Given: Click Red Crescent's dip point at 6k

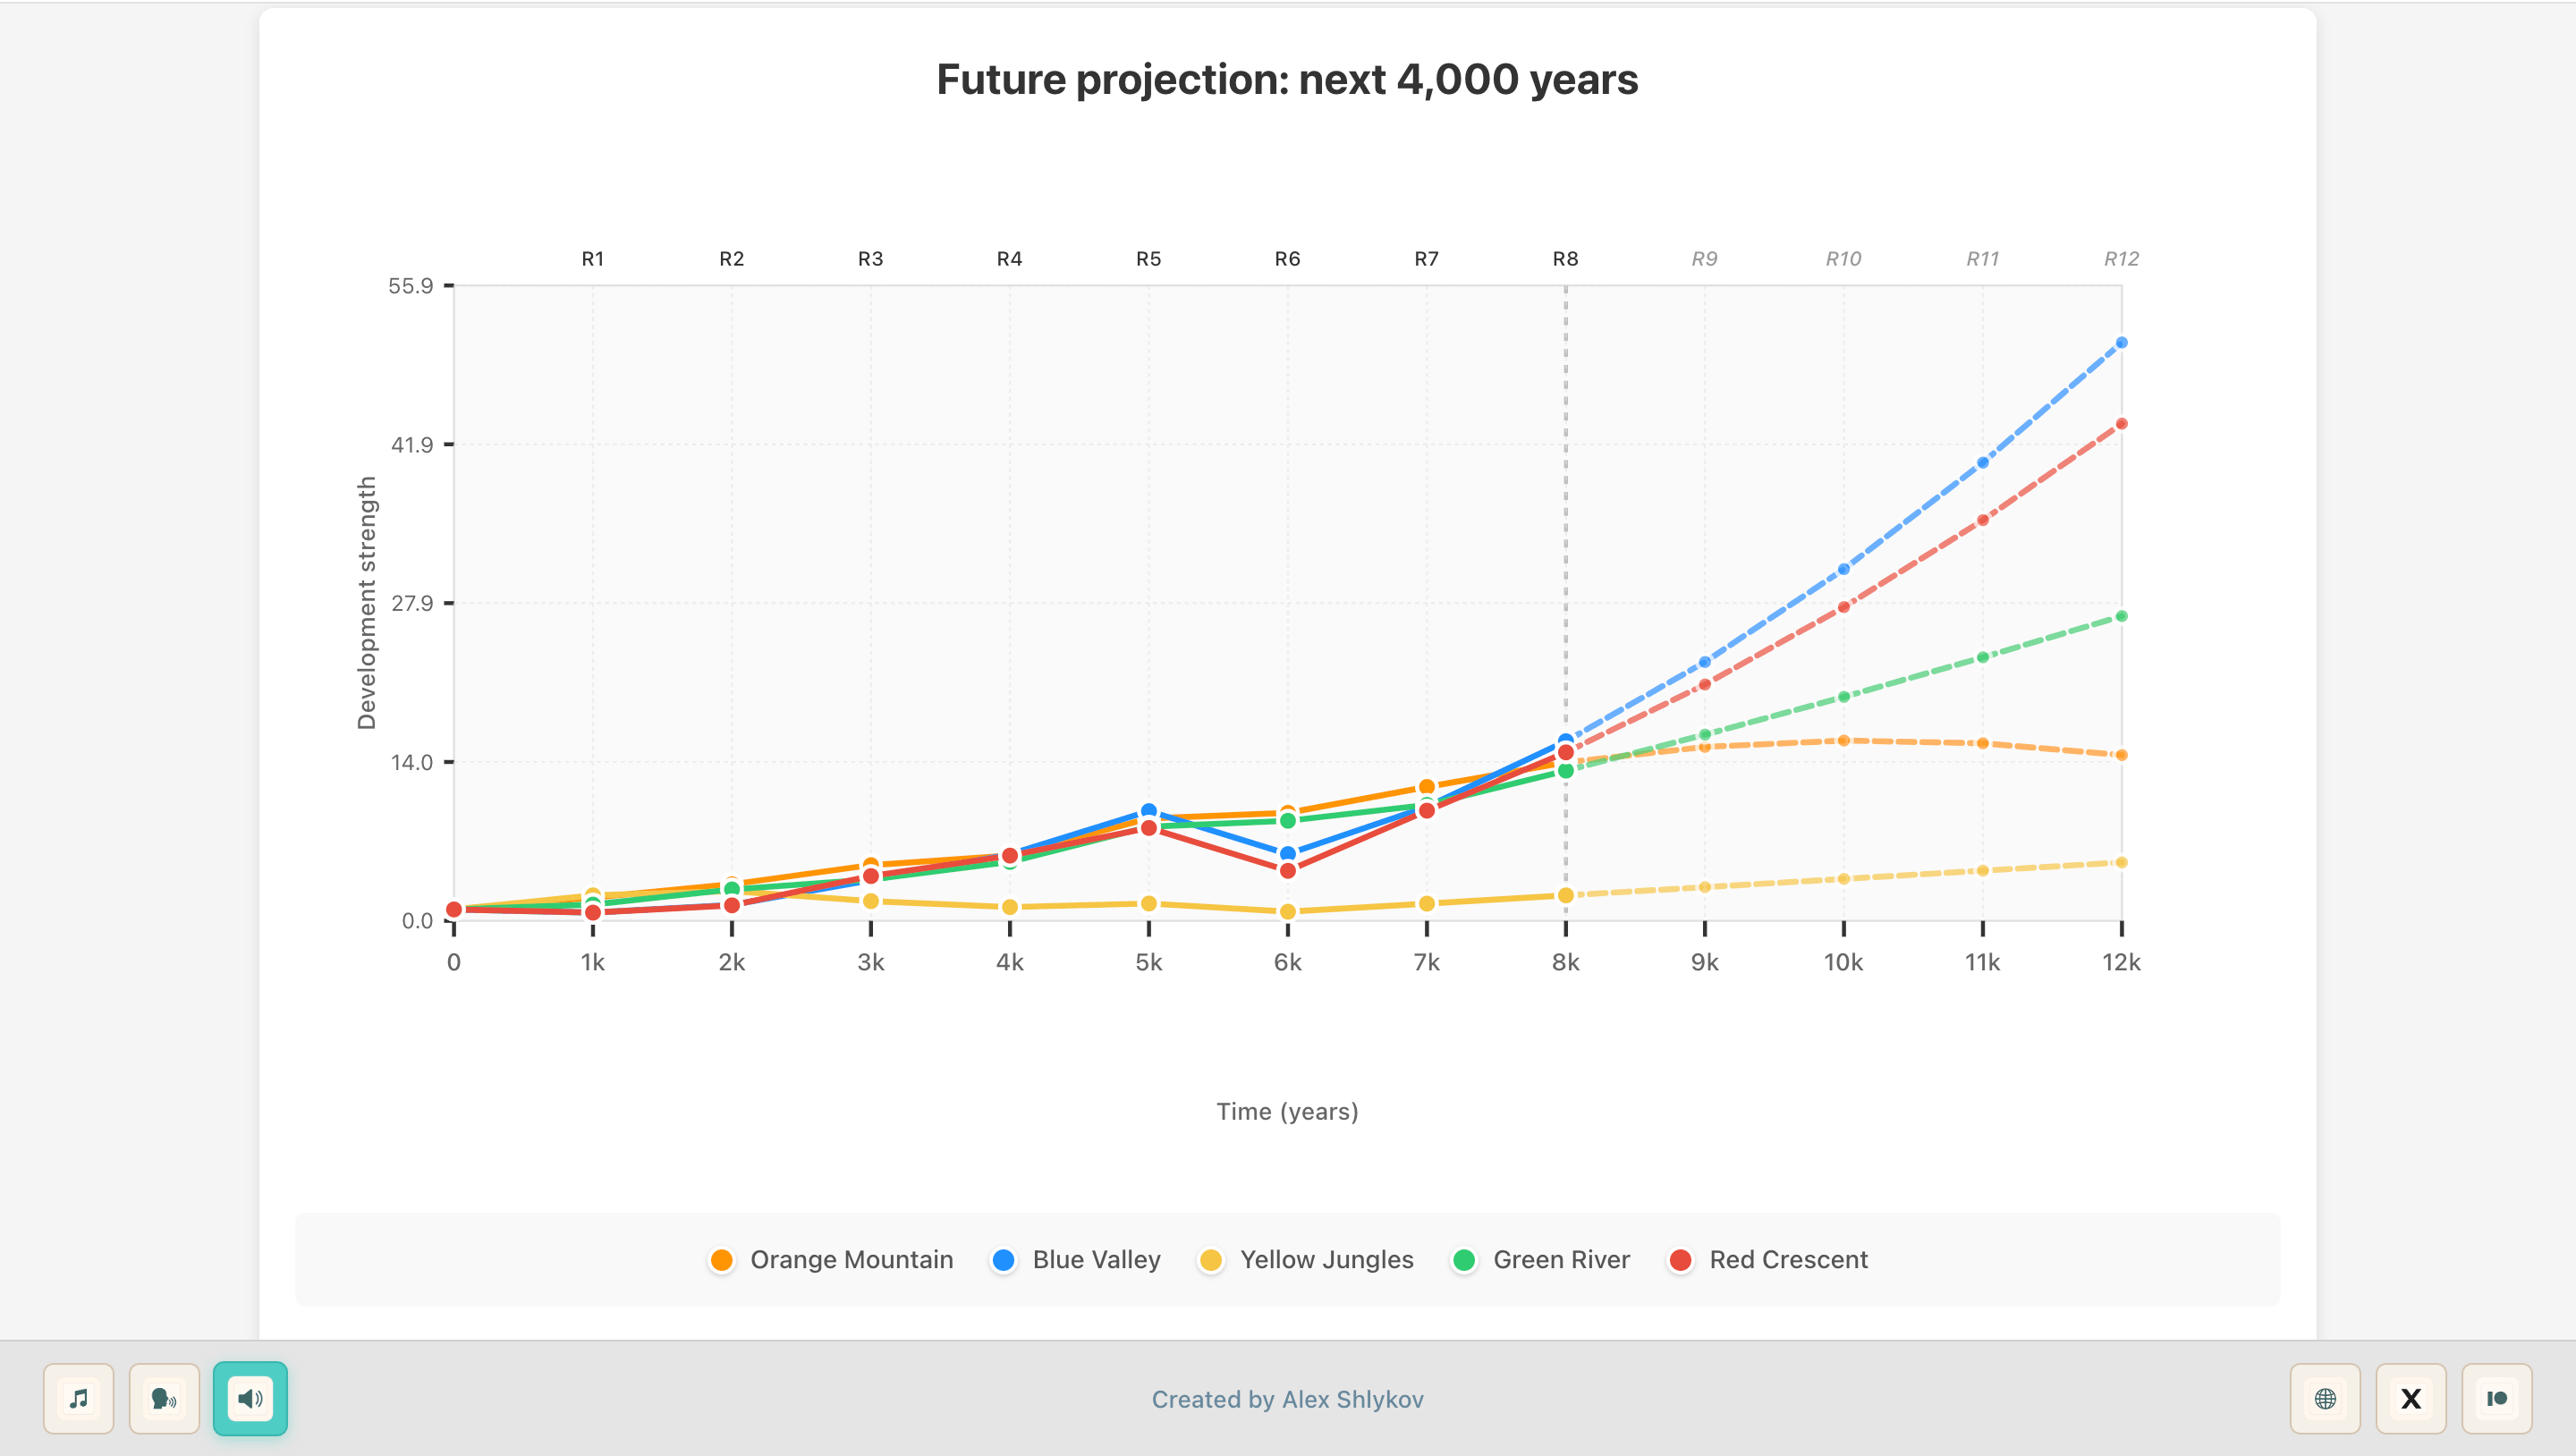Looking at the screenshot, I should (x=1288, y=871).
